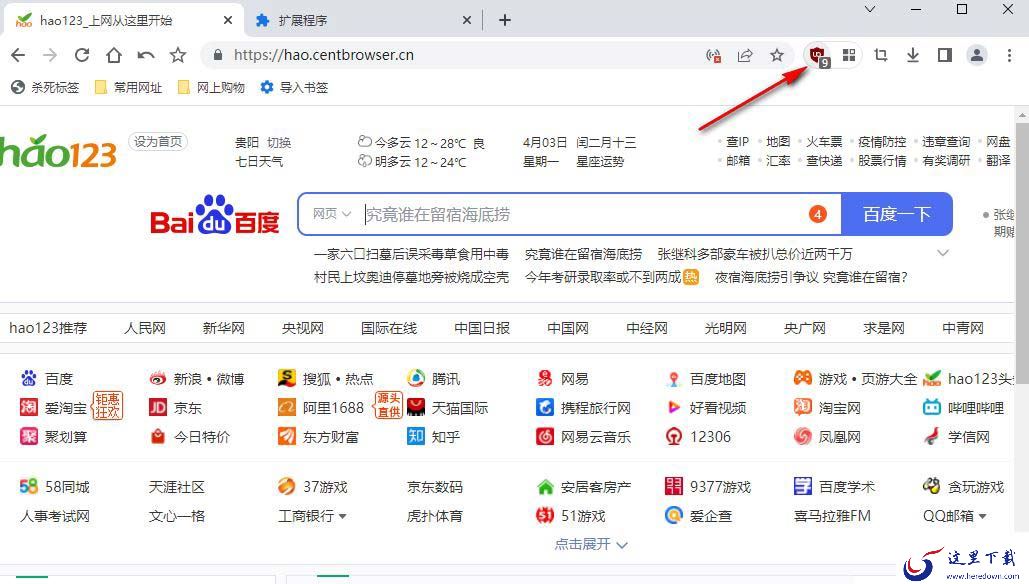Open 知乎 site link
This screenshot has width=1029, height=584.
point(433,436)
